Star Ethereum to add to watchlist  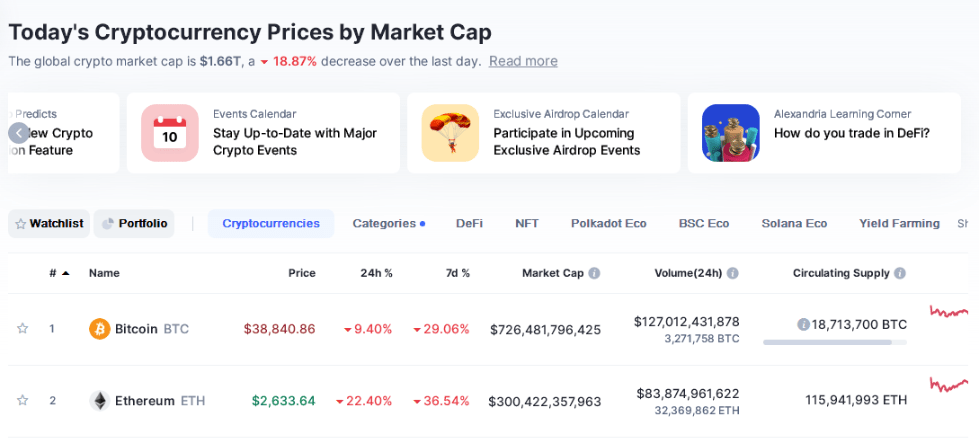tap(22, 401)
